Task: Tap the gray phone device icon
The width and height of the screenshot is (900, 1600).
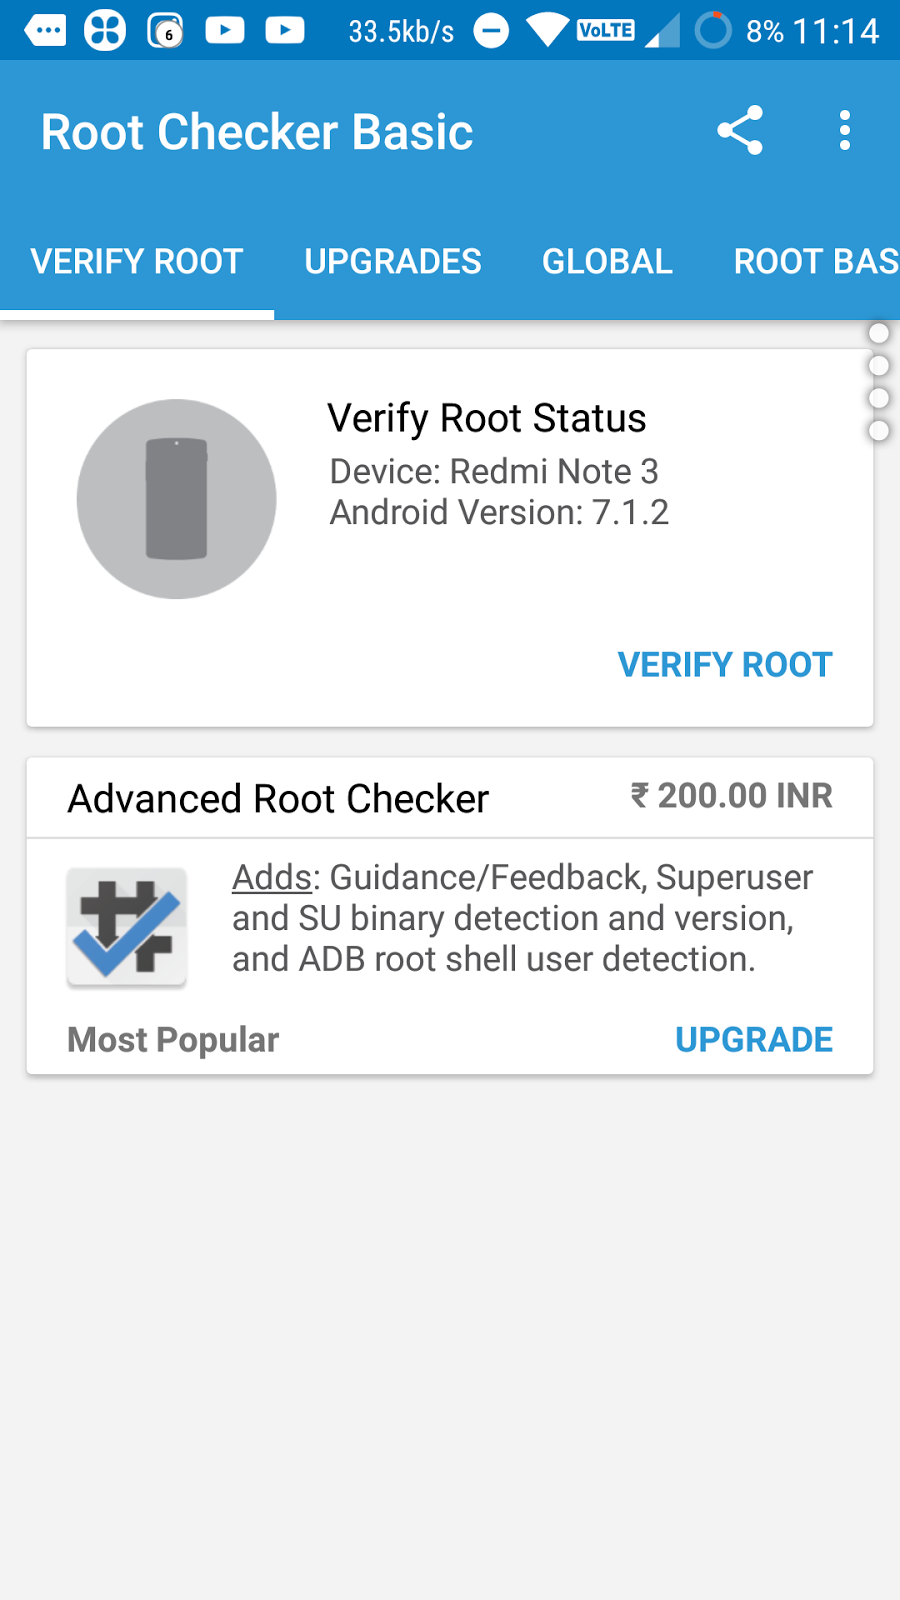Action: point(177,499)
